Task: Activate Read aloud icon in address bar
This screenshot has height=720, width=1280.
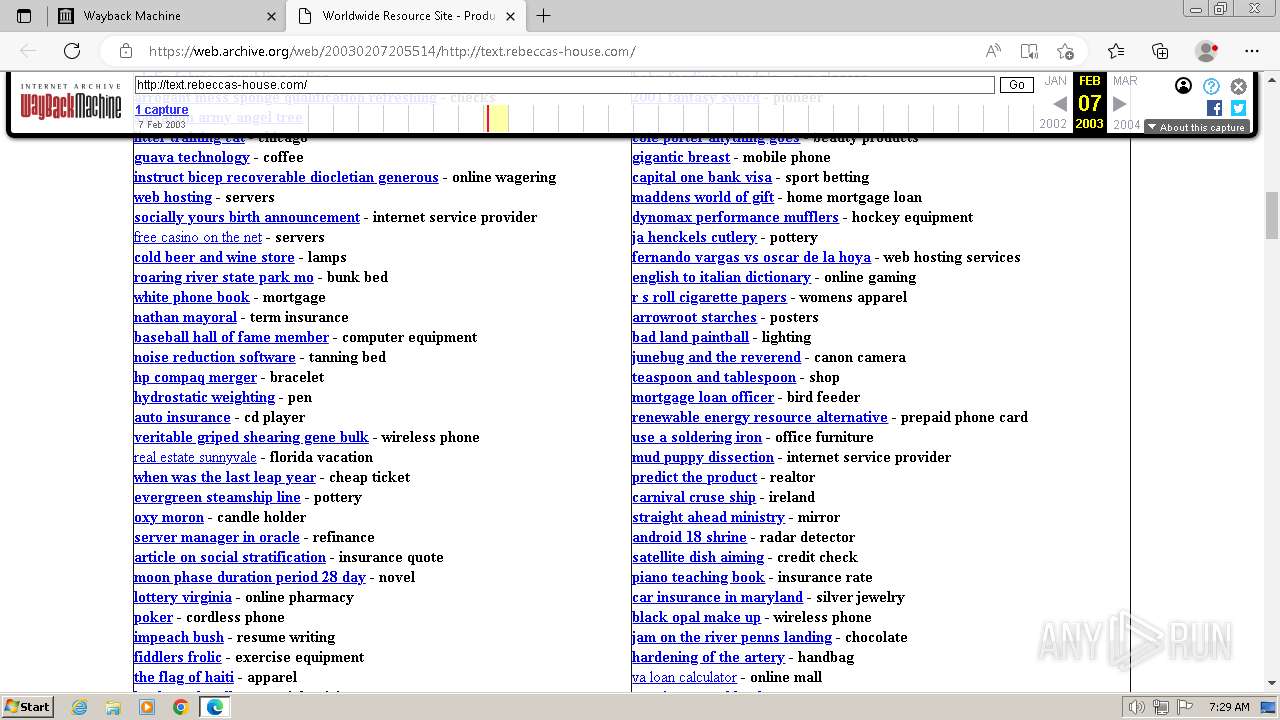Action: [993, 51]
